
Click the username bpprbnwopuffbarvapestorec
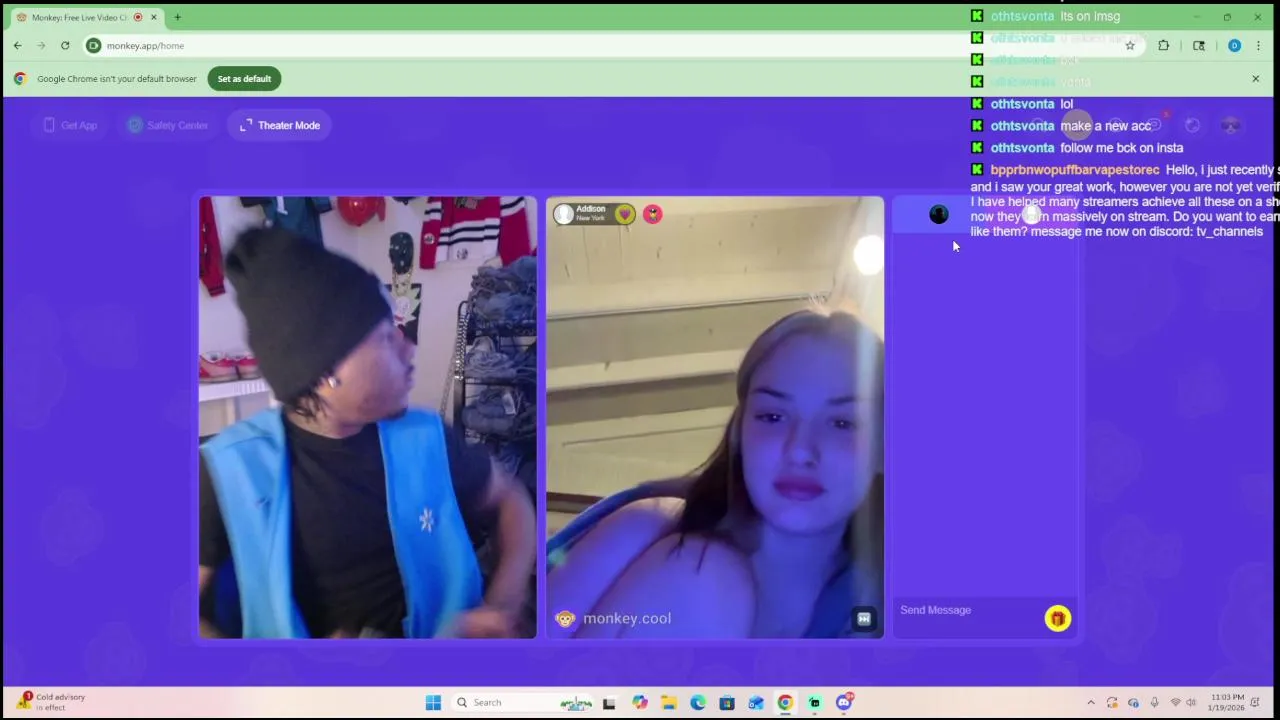[x=1075, y=170]
